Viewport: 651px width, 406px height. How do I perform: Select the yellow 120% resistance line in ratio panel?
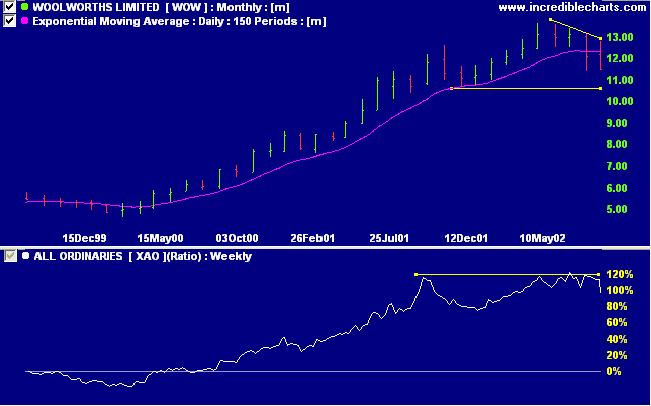coord(507,274)
